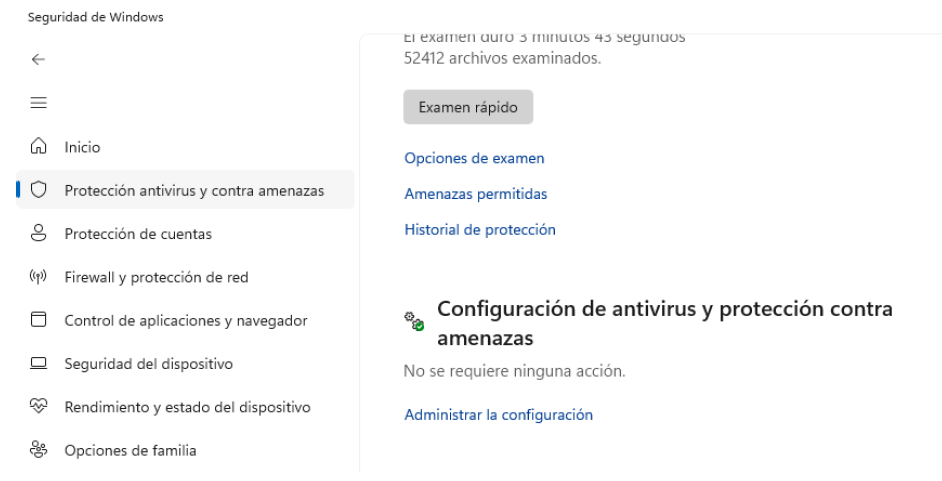This screenshot has height=481, width=942.
Task: Click the app and browser control icon
Action: 39,321
